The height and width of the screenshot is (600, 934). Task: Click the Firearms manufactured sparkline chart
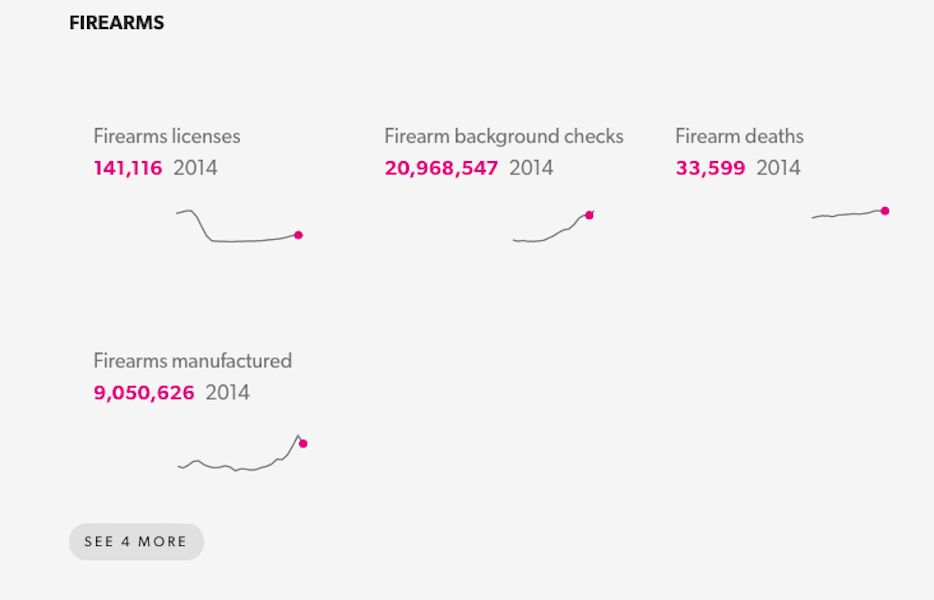coord(242,453)
